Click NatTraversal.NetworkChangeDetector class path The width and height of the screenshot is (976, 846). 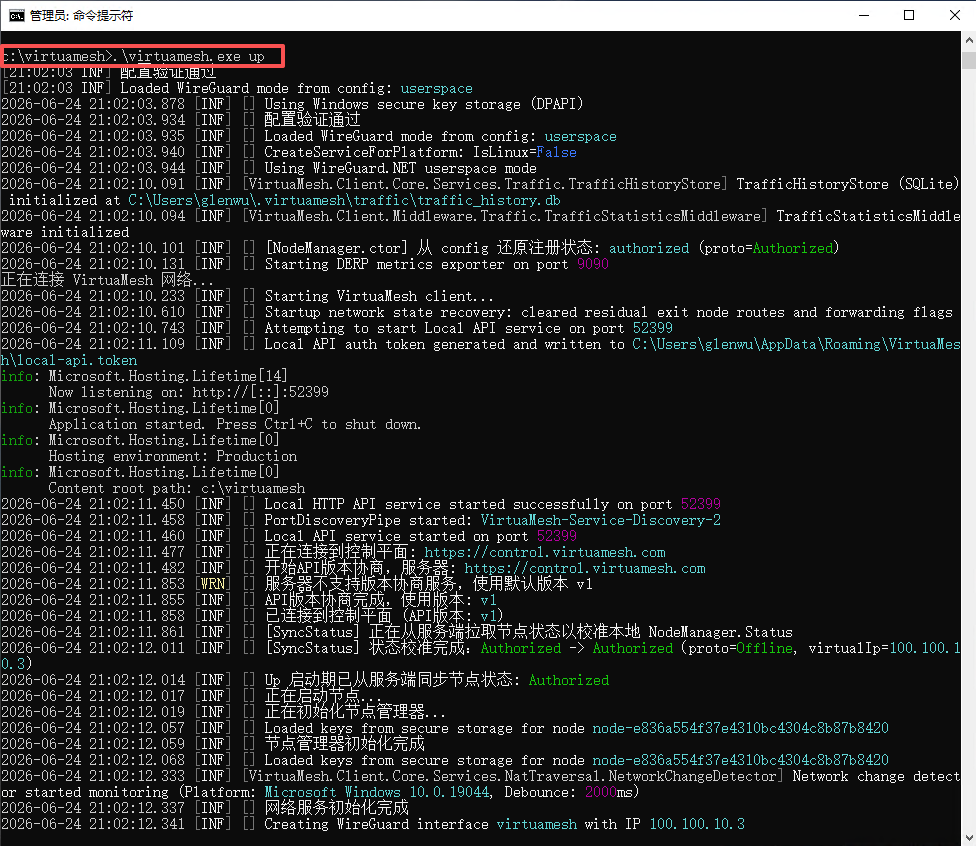tap(512, 776)
